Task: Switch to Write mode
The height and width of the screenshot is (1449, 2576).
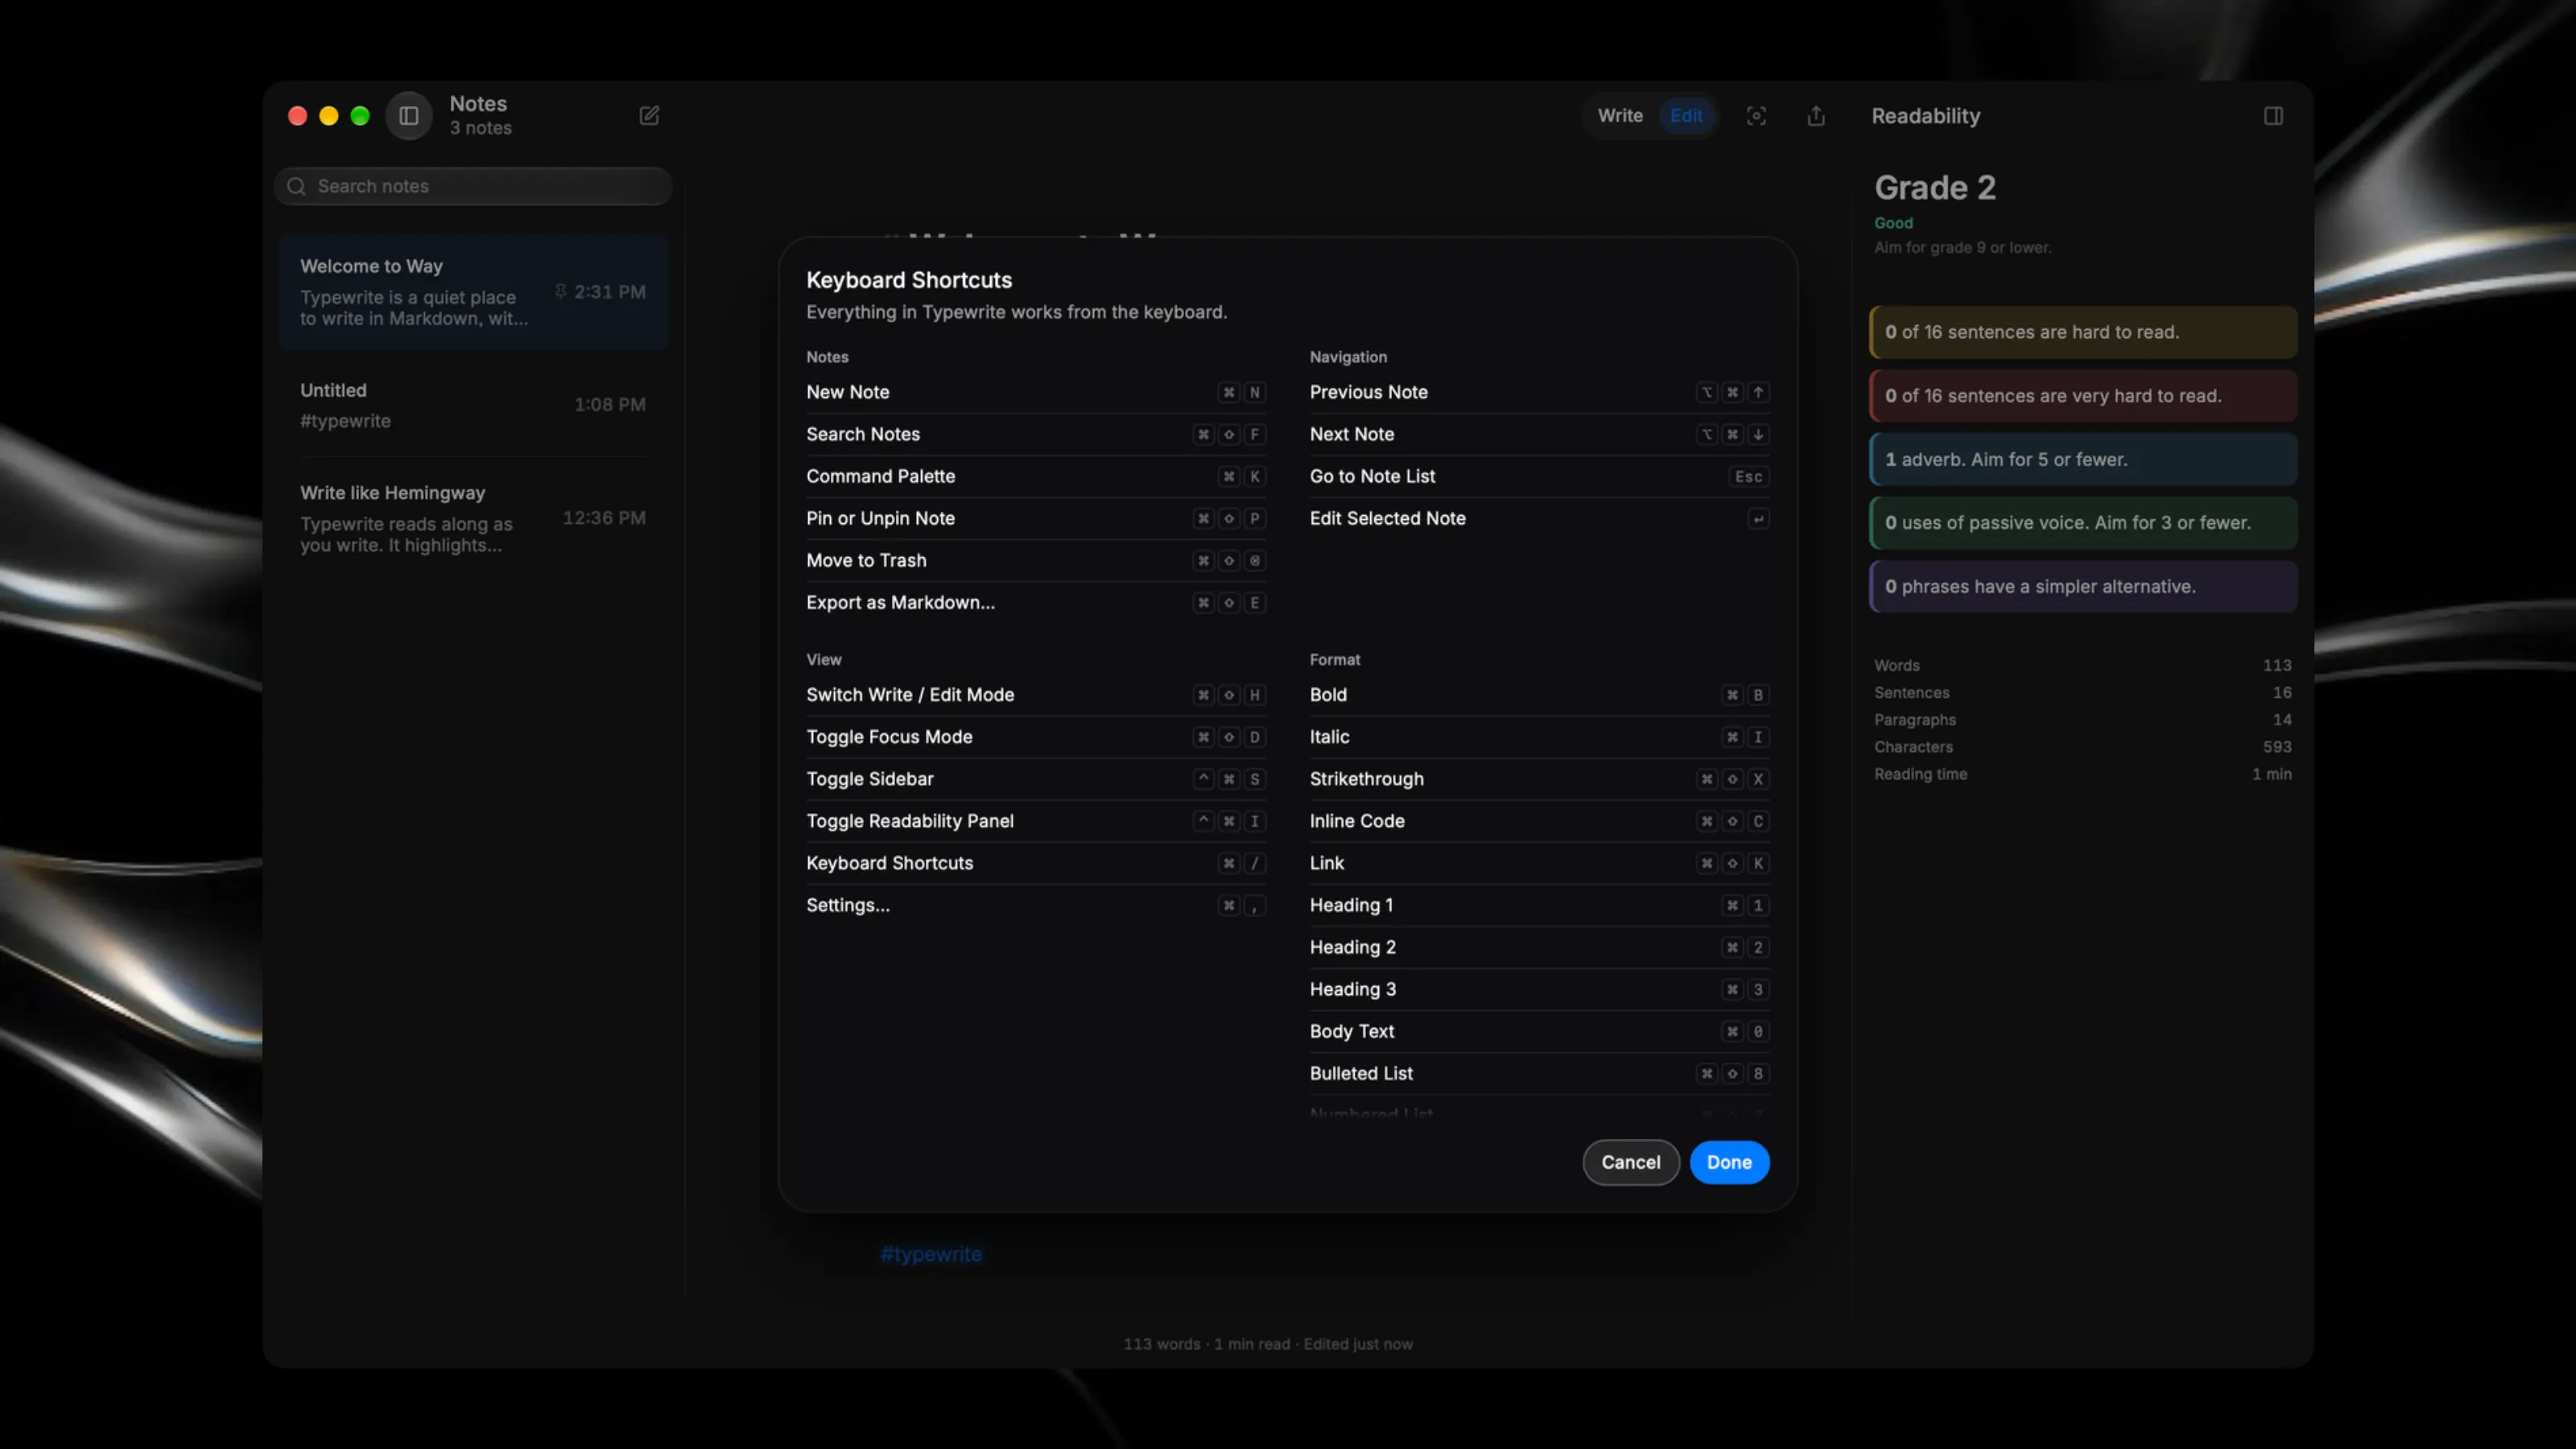Action: pyautogui.click(x=1619, y=116)
